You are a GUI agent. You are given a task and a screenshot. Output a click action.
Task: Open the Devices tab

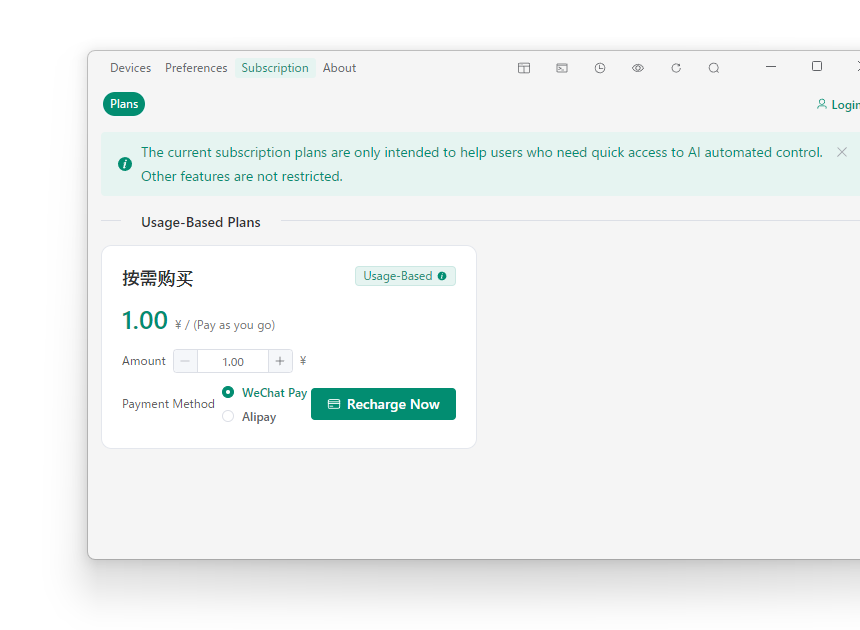pos(131,68)
